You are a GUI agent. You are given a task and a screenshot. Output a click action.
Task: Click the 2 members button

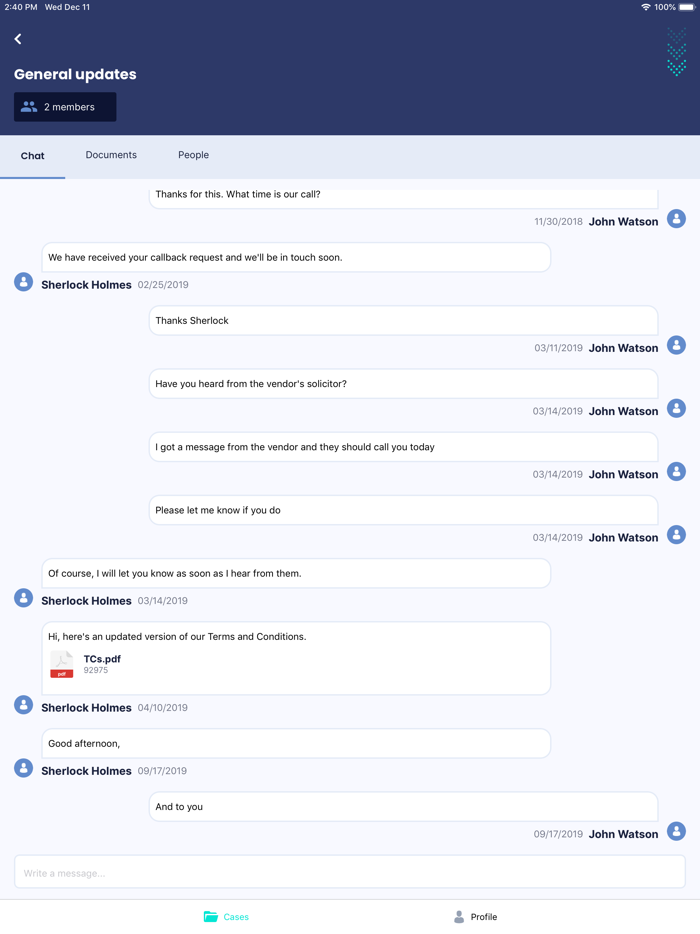64,107
